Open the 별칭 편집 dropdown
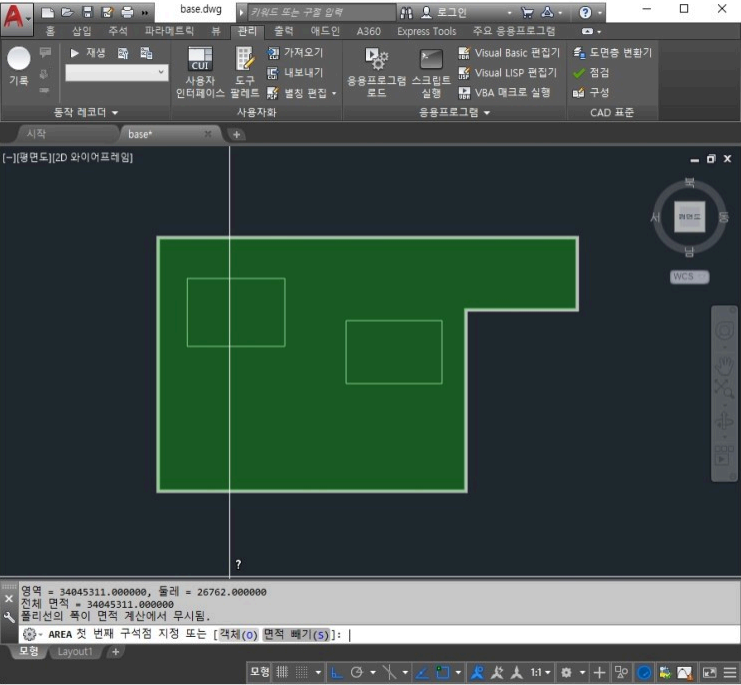Viewport: 741px width, 685px height. (334, 93)
